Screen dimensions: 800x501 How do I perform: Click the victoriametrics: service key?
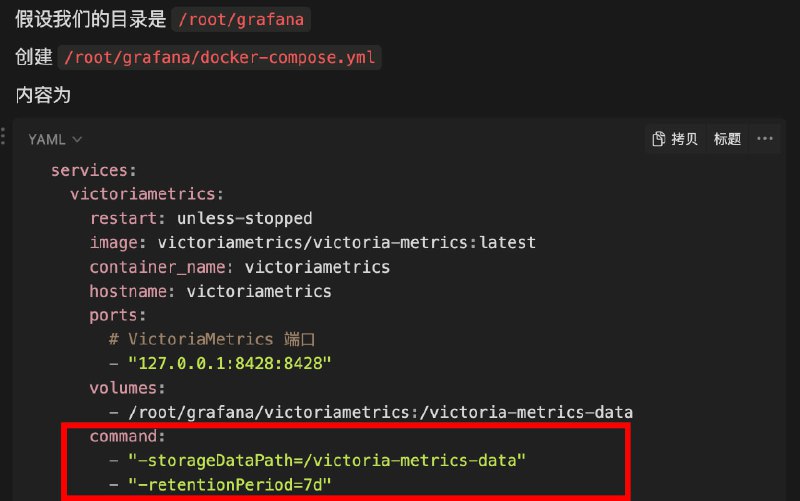(x=147, y=194)
